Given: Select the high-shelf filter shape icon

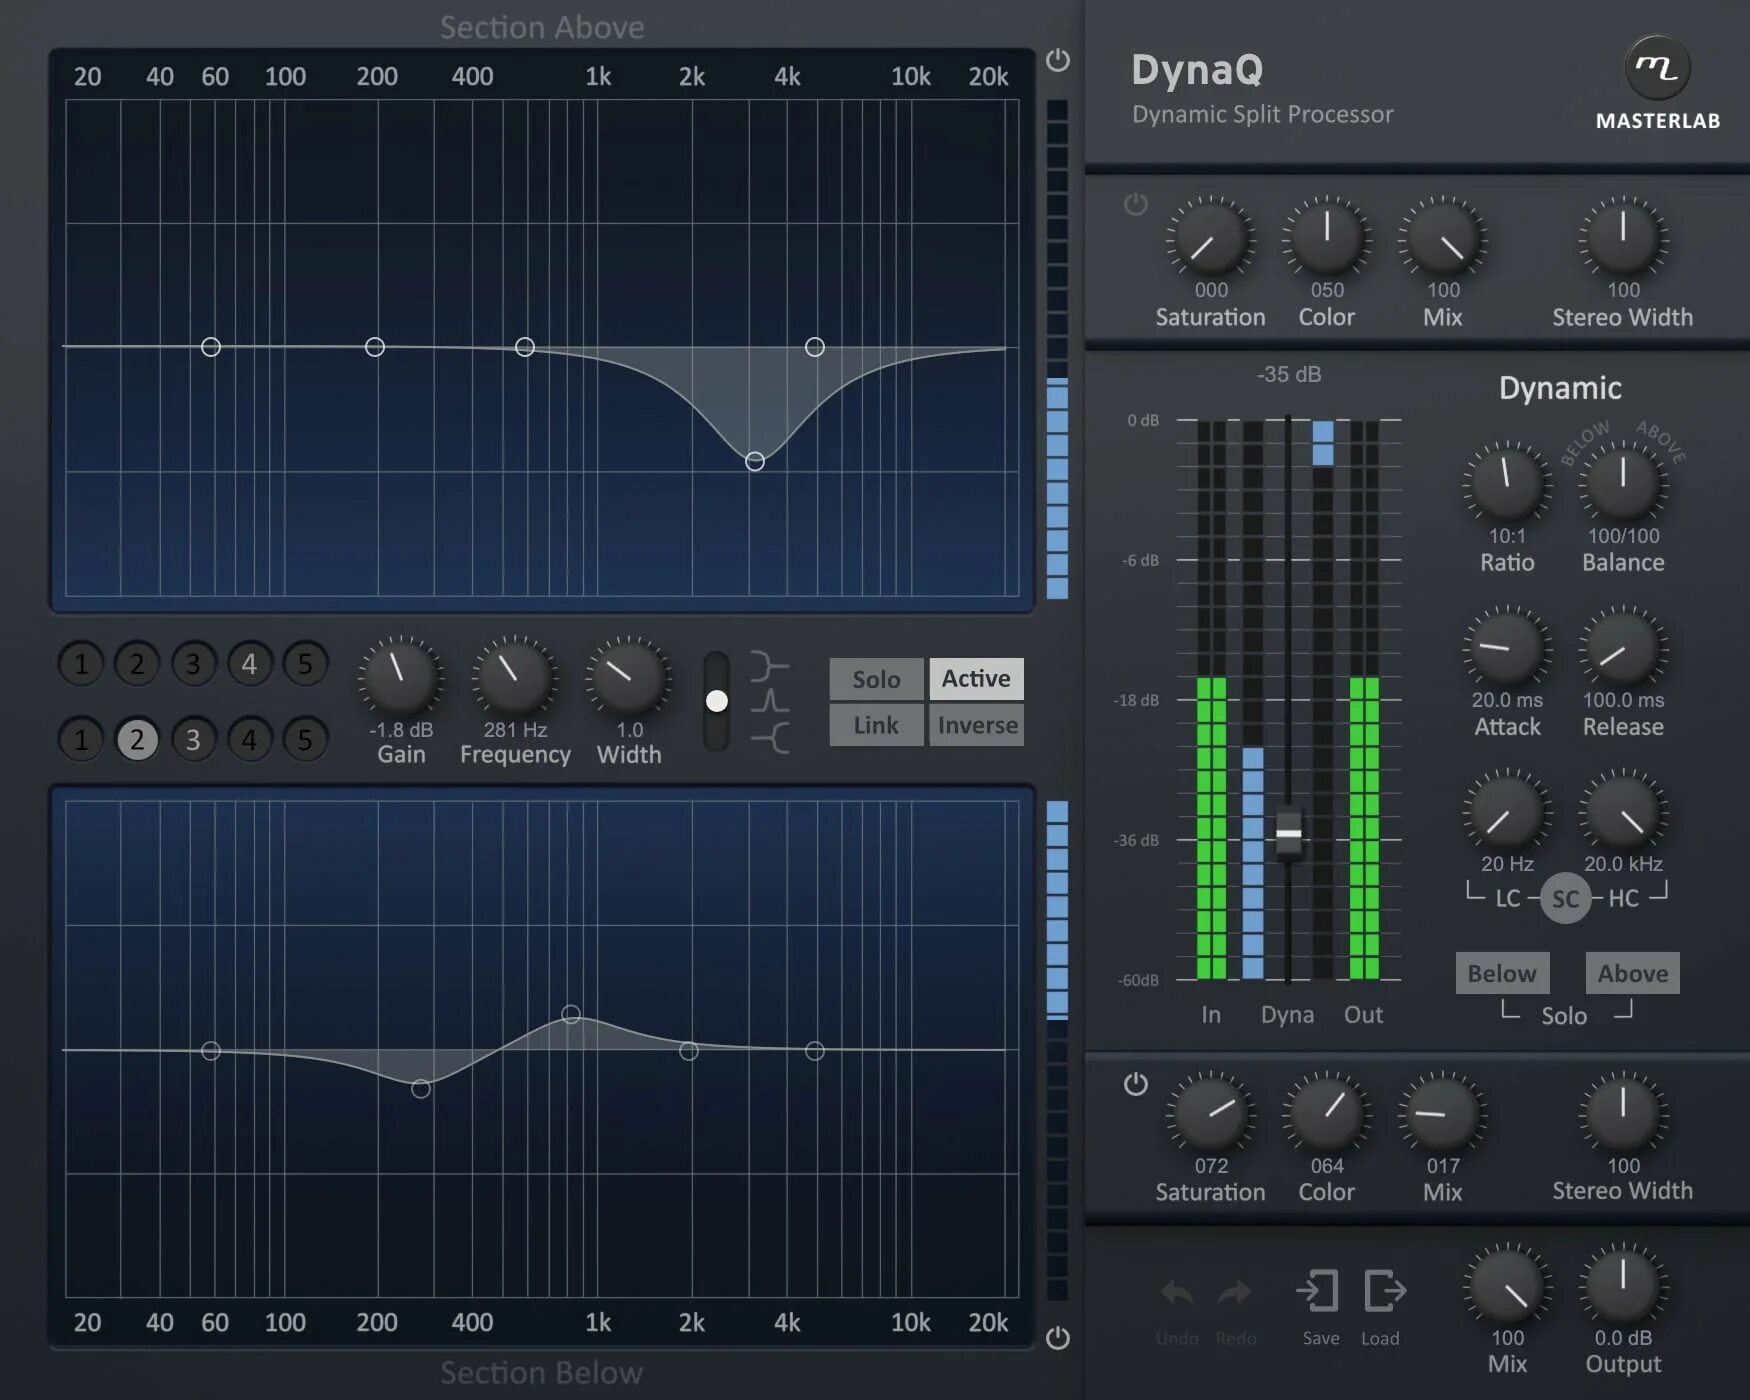Looking at the screenshot, I should pos(770,738).
